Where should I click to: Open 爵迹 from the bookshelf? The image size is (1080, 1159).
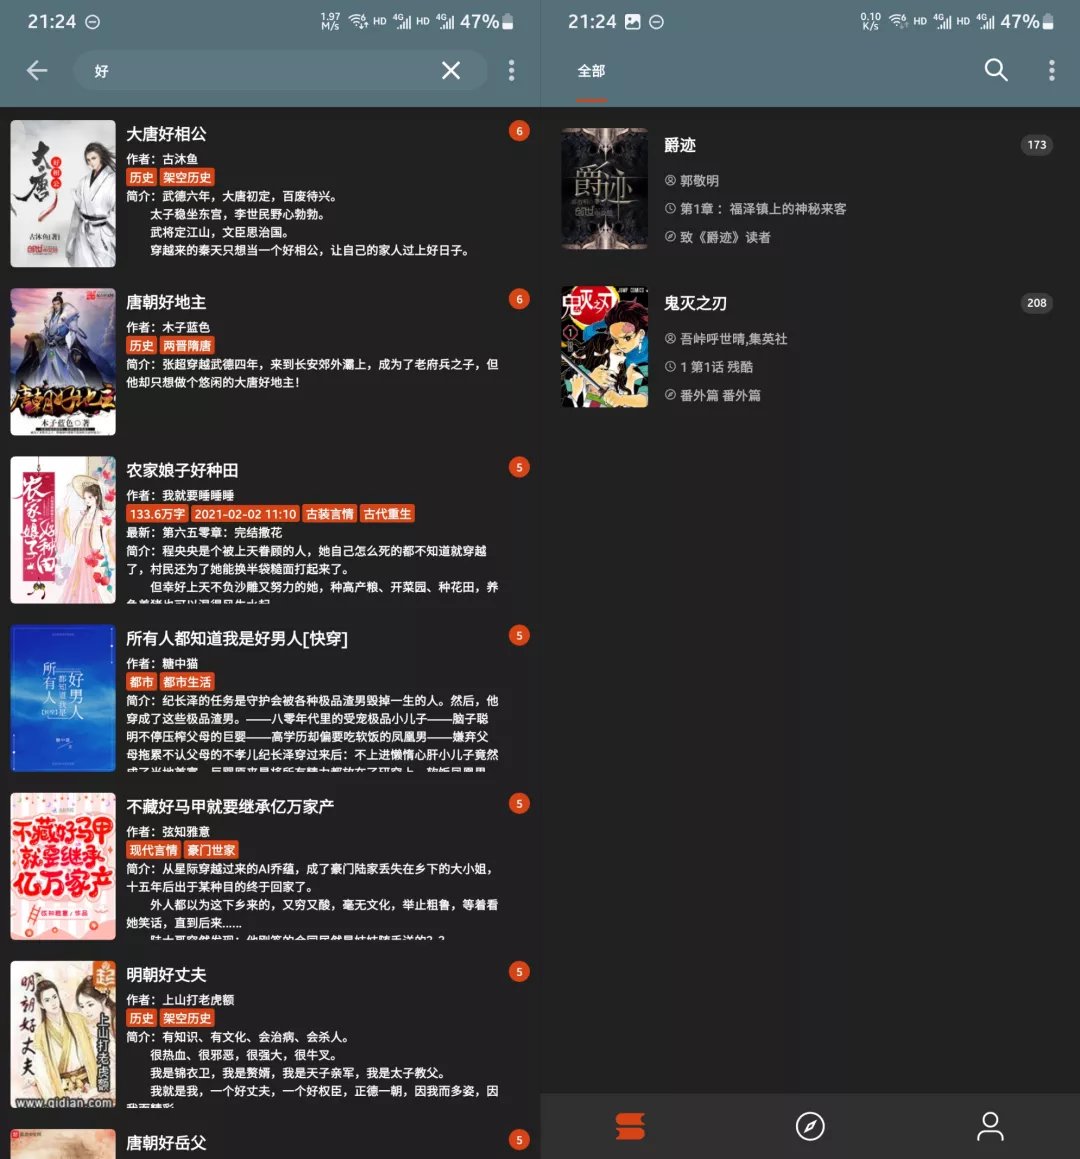click(x=680, y=146)
